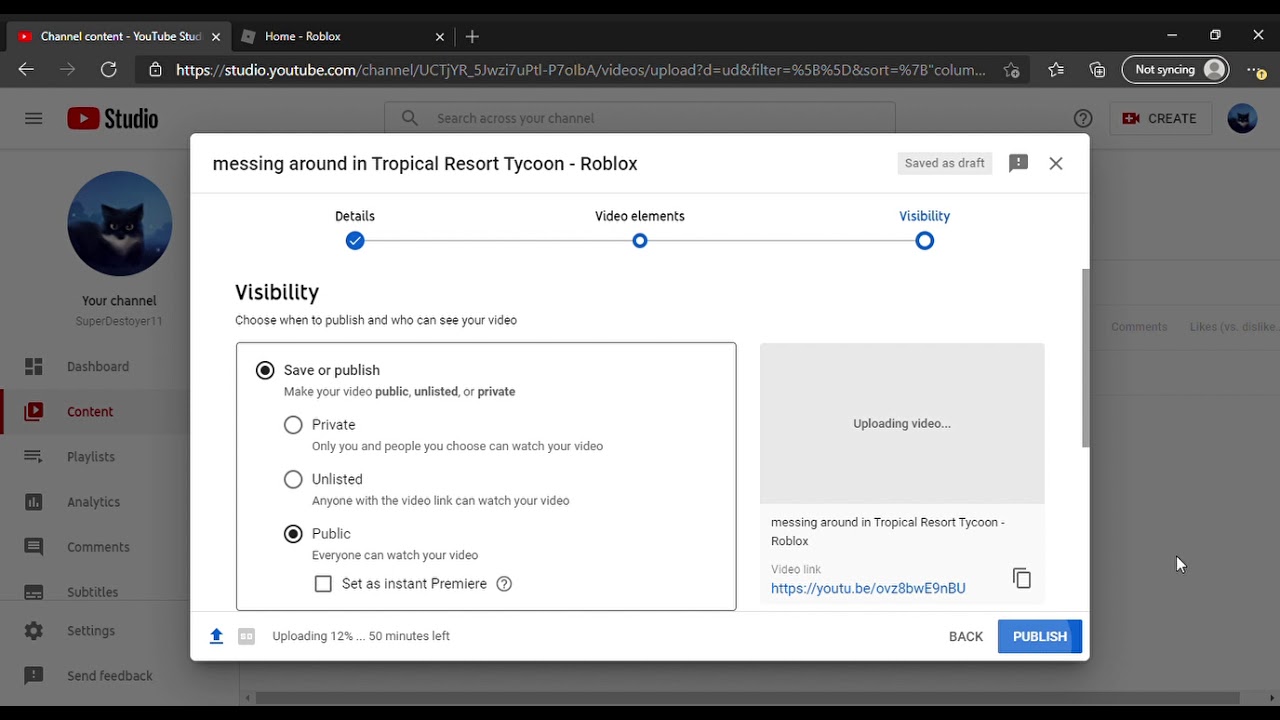Select the Visibility step

pyautogui.click(x=924, y=229)
